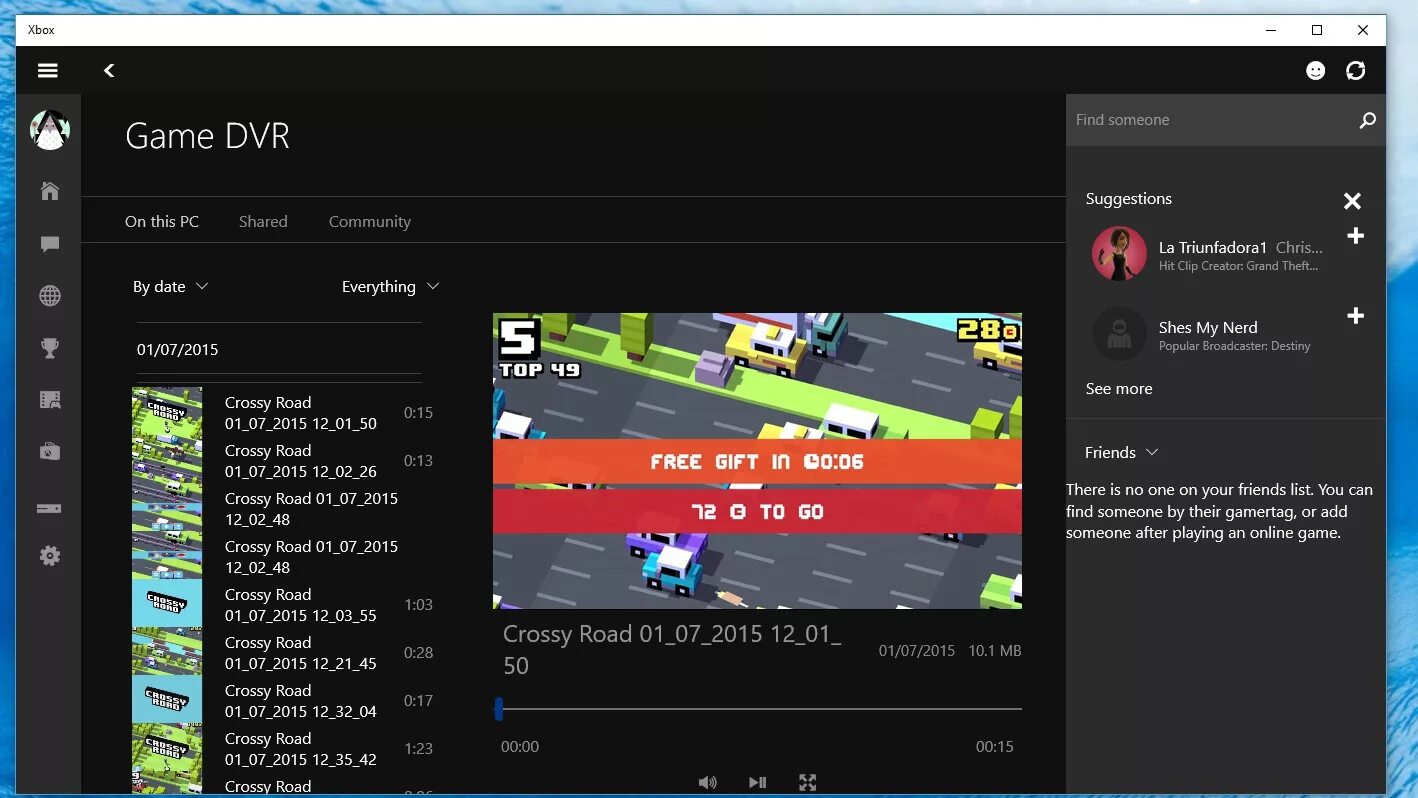Toggle fullscreen video icon
The width and height of the screenshot is (1418, 798).
click(x=807, y=782)
